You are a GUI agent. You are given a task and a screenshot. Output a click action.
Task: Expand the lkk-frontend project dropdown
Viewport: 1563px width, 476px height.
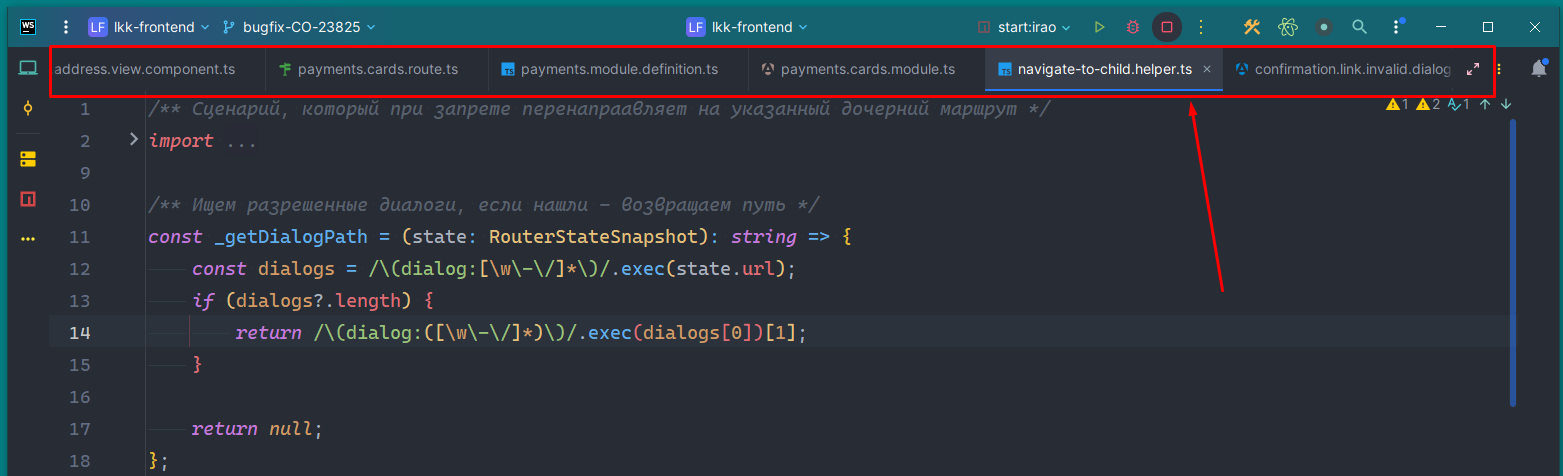(149, 27)
